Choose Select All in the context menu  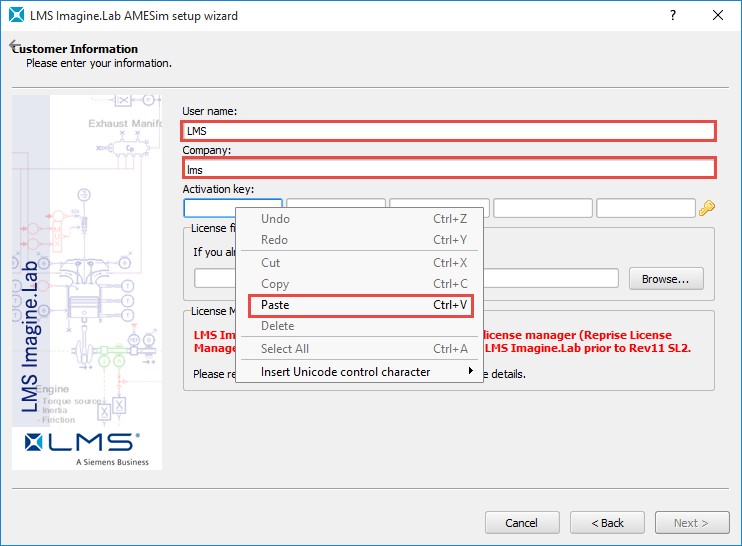(x=284, y=349)
